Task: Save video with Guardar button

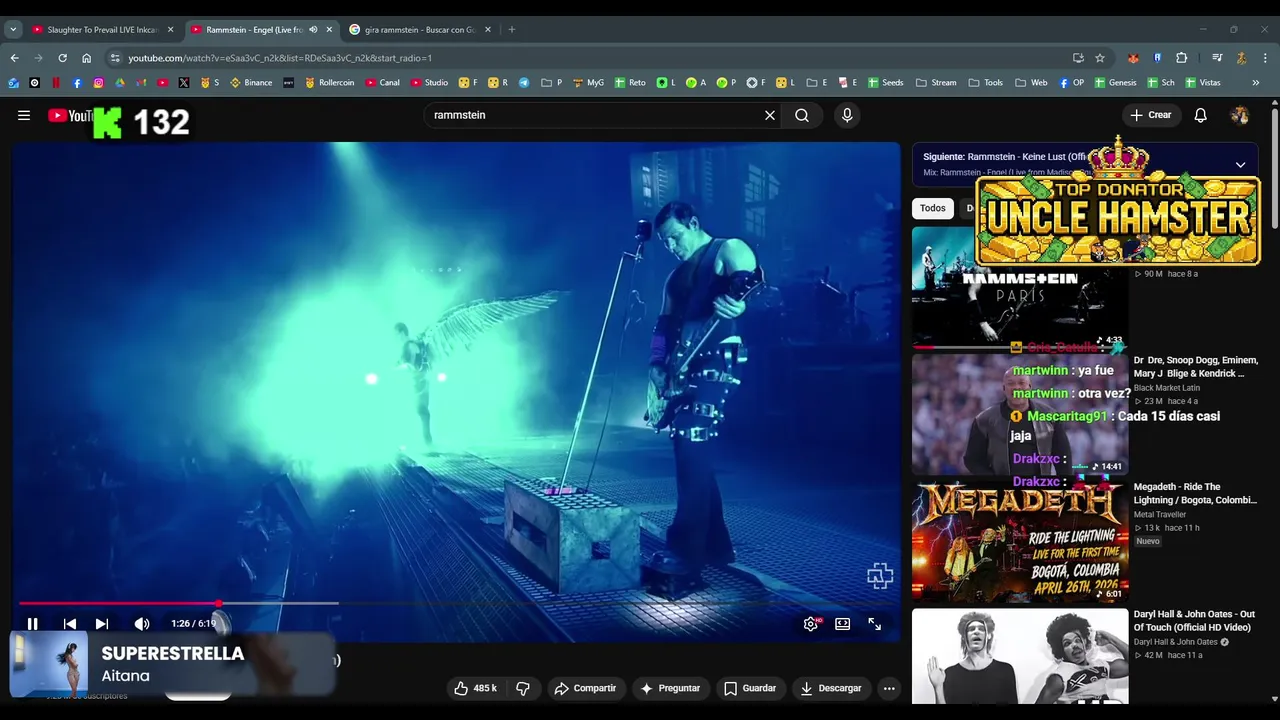Action: (750, 688)
